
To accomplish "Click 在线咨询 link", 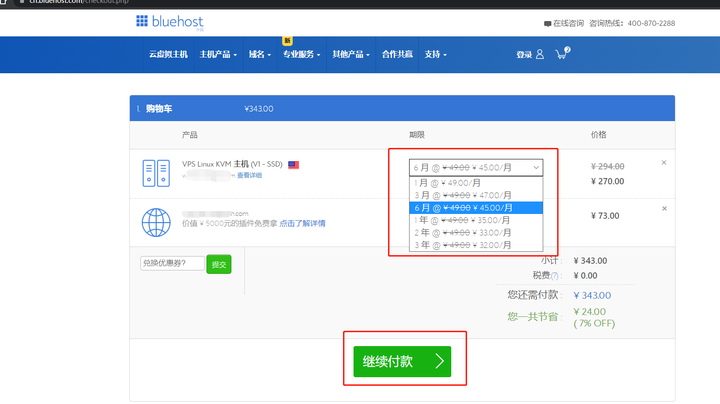I will (x=568, y=23).
